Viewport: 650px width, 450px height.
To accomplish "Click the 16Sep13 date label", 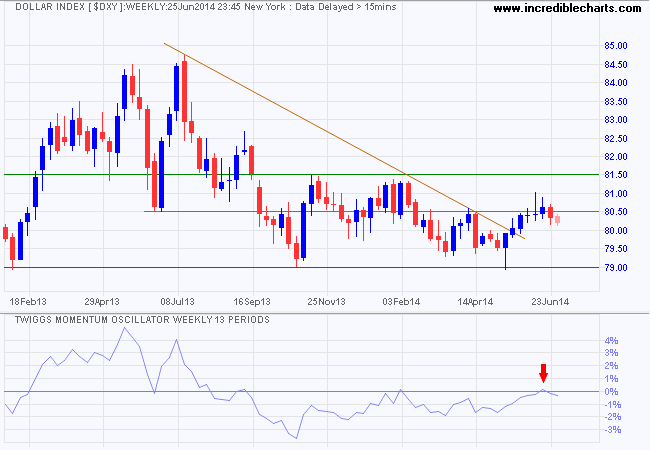I will [x=252, y=302].
